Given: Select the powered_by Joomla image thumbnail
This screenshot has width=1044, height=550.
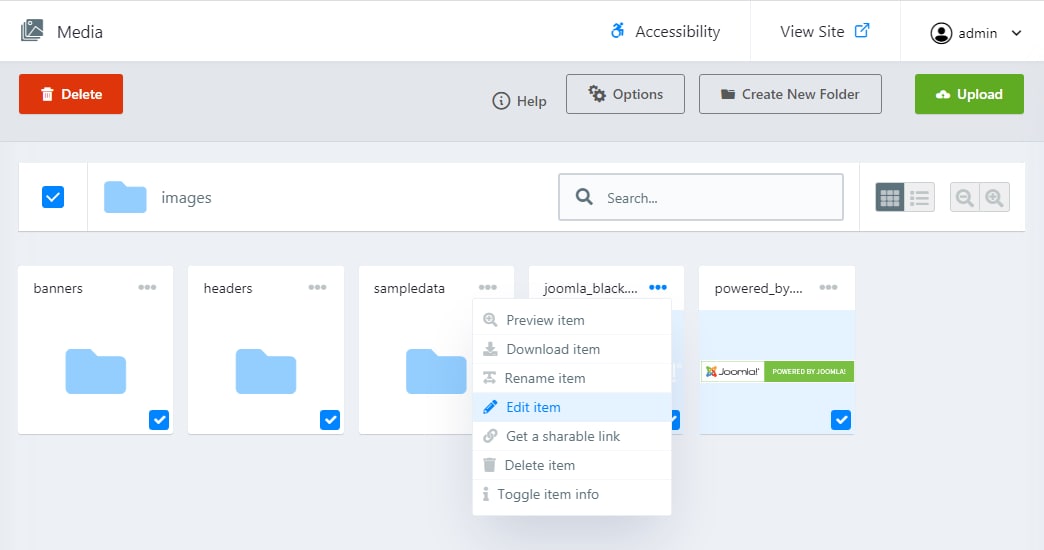Looking at the screenshot, I should click(x=777, y=372).
